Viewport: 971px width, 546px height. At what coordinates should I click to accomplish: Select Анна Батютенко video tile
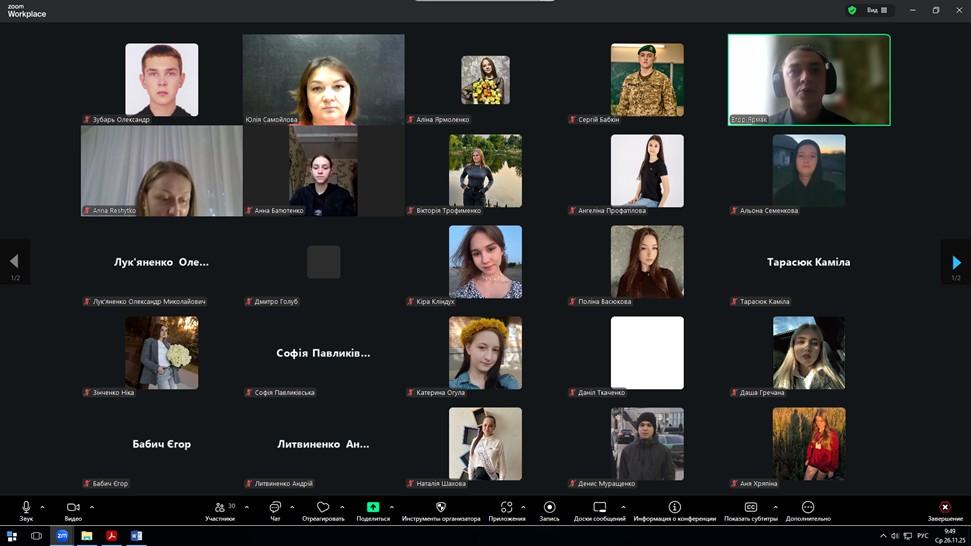pos(323,171)
